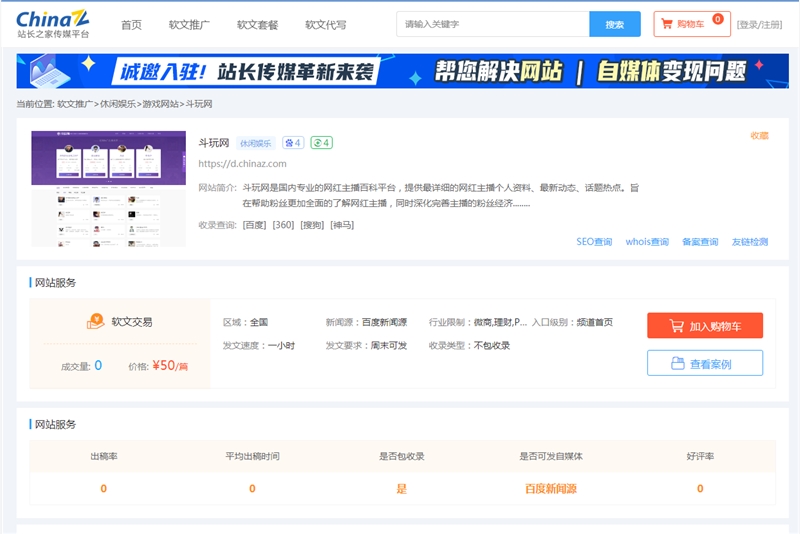The image size is (800, 534).
Task: Click 入口级别：频道首页 text
Action: (x=572, y=322)
